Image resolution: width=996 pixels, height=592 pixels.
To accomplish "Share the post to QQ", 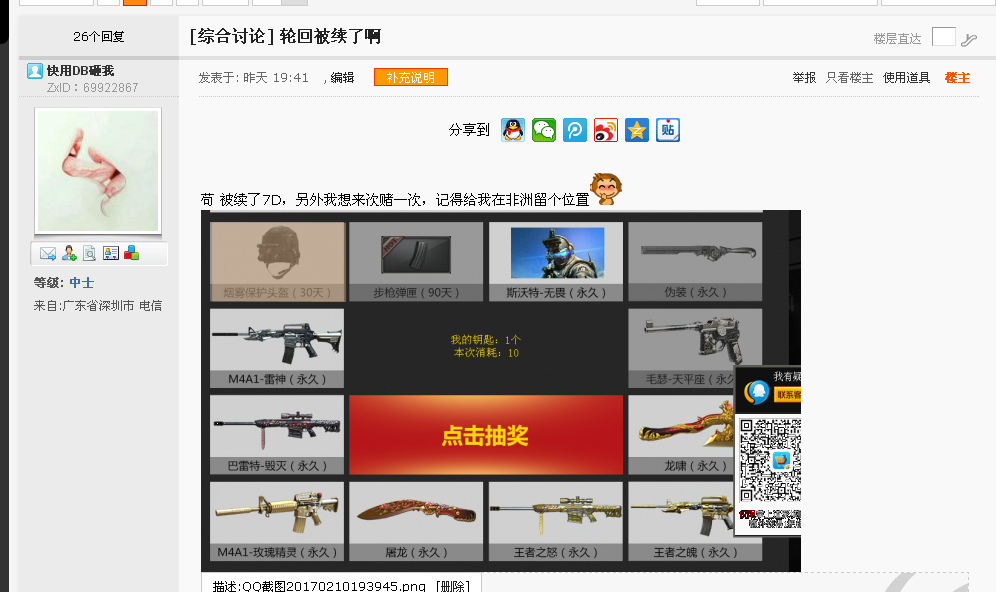I will 513,130.
